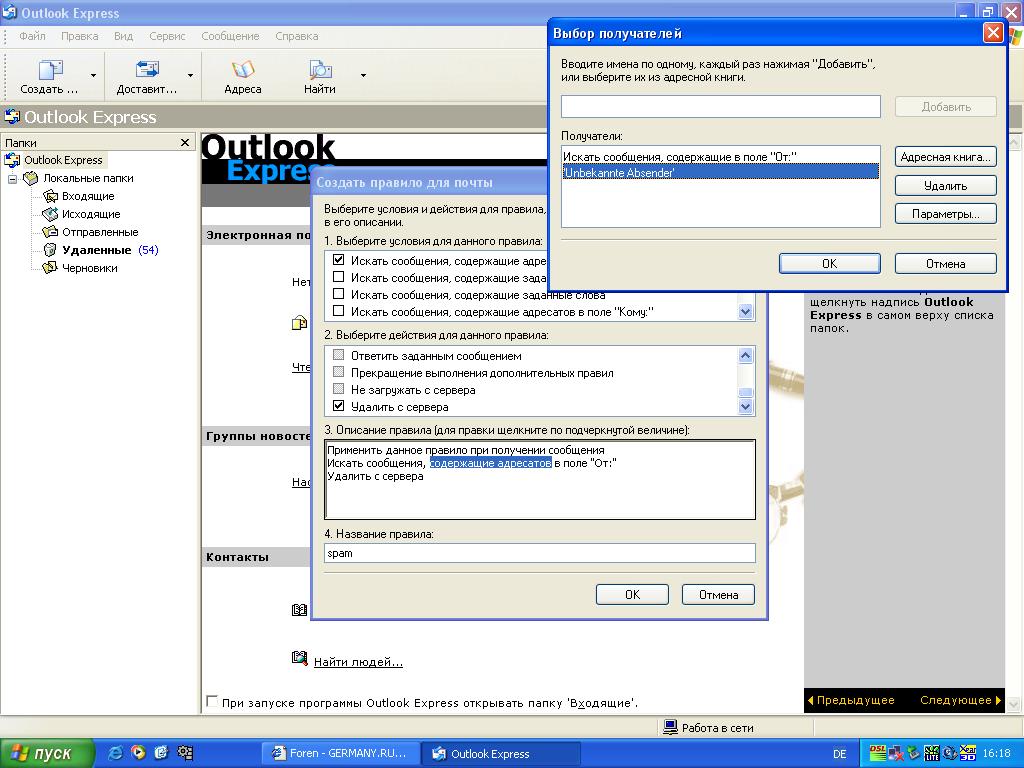Viewport: 1024px width, 768px height.
Task: Click the conditions list scroll-down arrow
Action: click(x=745, y=312)
